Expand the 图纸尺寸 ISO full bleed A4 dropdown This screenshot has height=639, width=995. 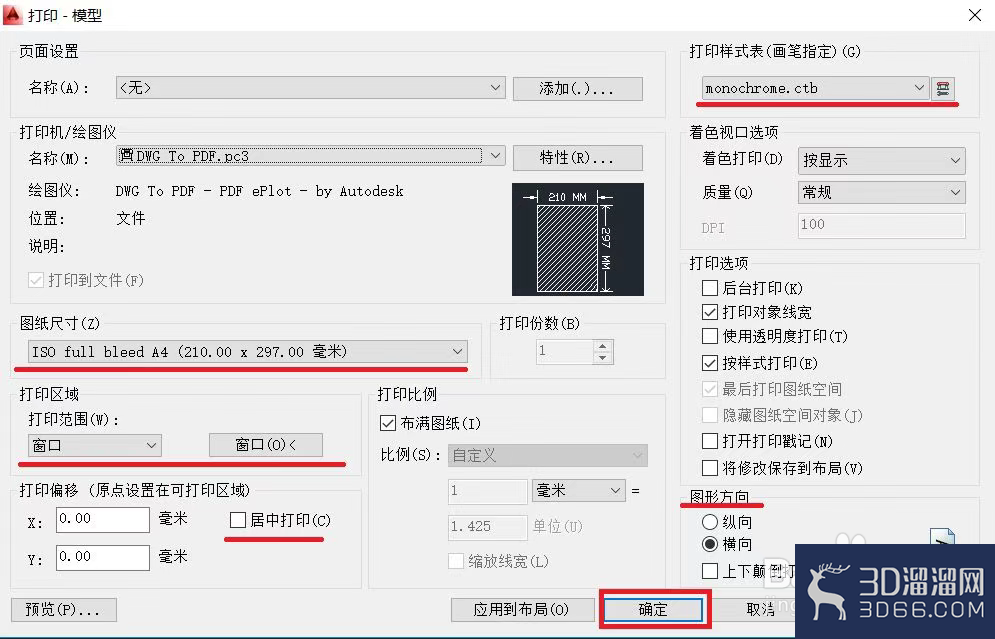click(247, 352)
